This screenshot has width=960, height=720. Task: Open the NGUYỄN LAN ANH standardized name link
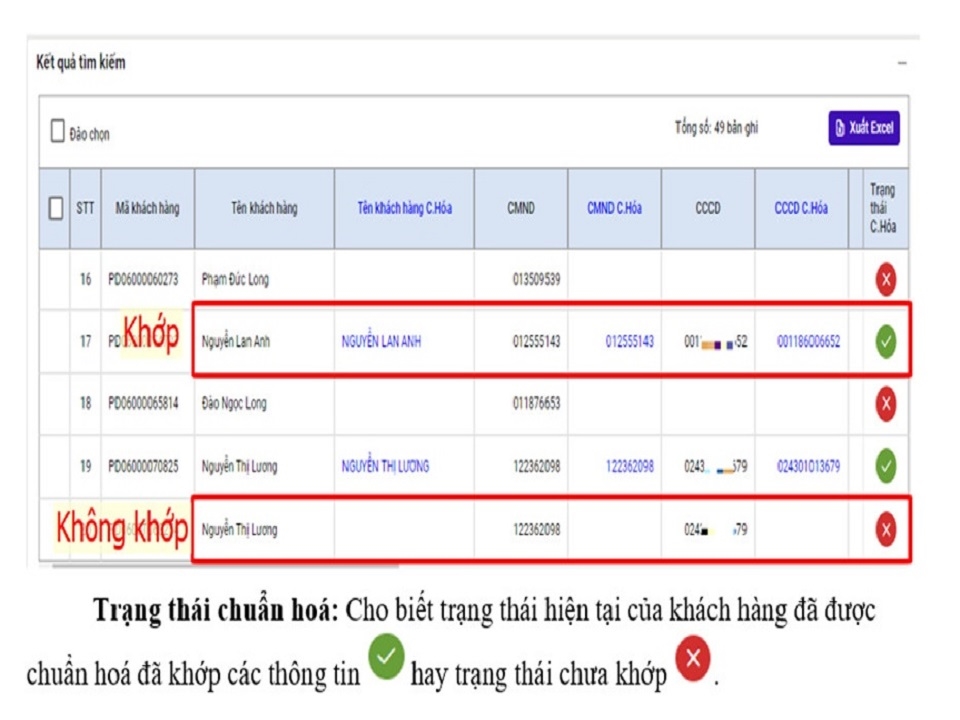(x=381, y=342)
